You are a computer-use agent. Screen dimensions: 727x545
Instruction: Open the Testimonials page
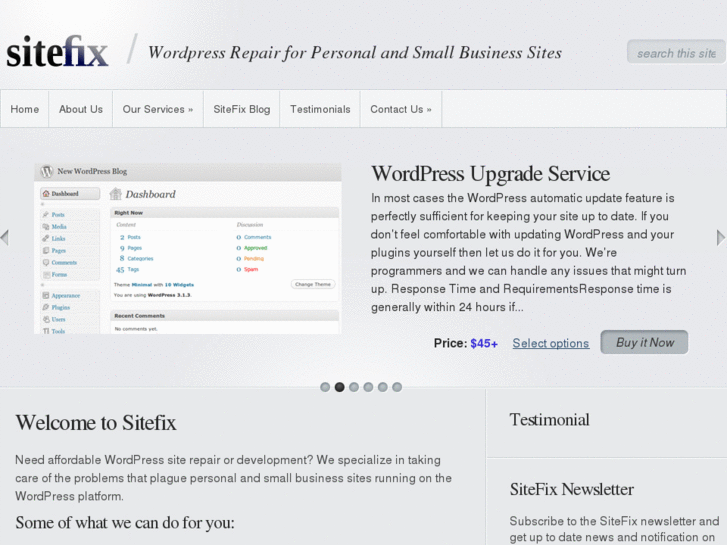pyautogui.click(x=320, y=109)
